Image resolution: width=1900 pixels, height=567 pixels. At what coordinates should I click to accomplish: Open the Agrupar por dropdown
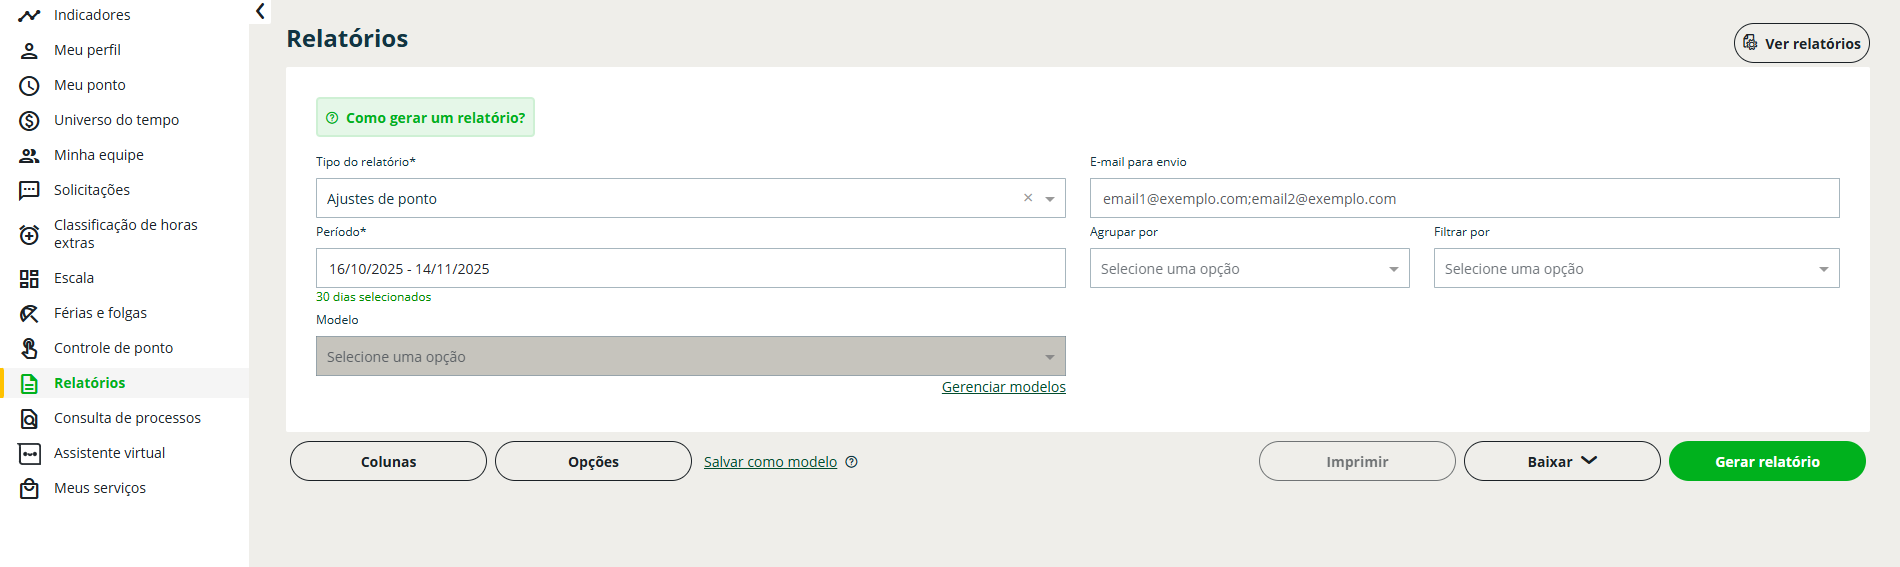point(1249,269)
